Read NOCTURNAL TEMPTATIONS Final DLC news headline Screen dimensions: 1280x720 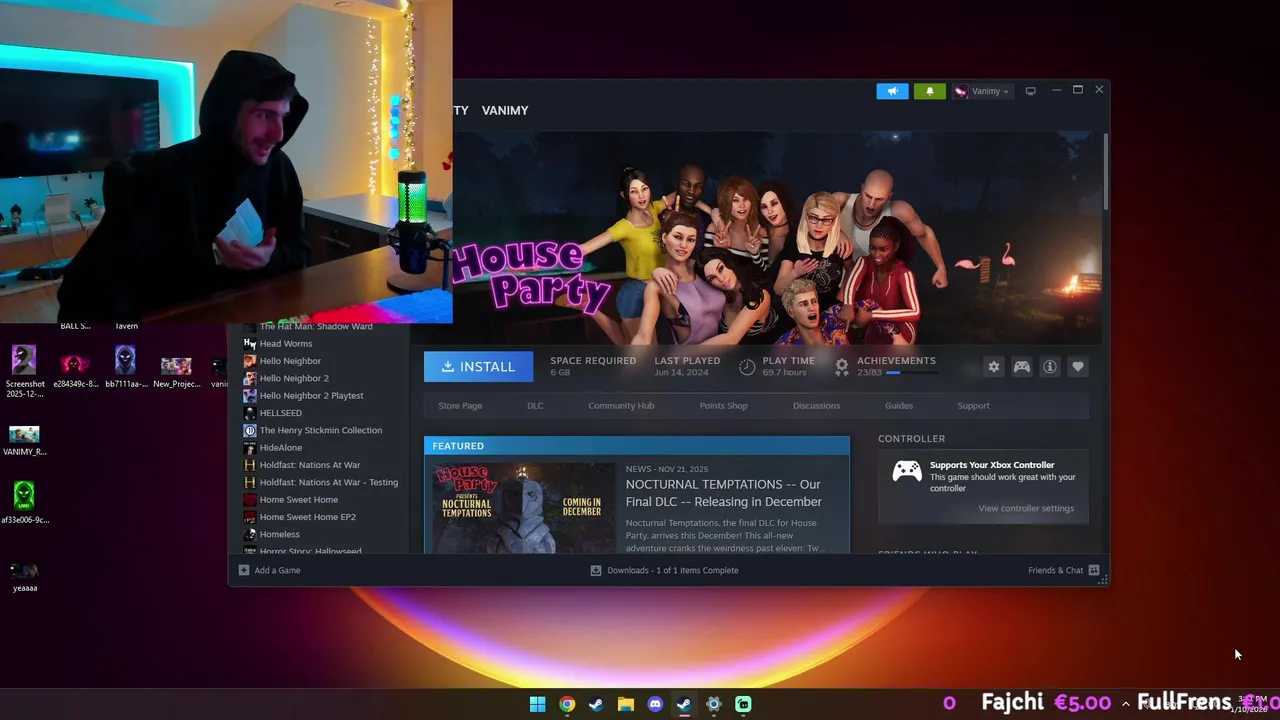pyautogui.click(x=724, y=493)
